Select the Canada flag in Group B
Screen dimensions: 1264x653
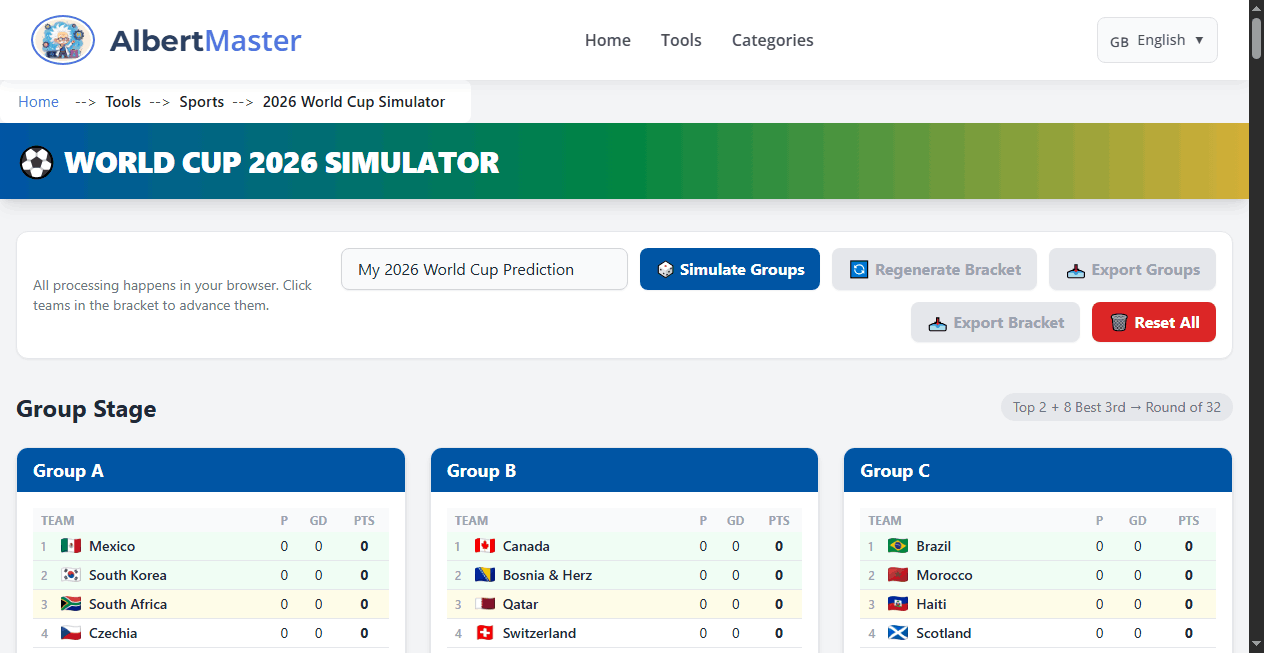click(x=485, y=546)
